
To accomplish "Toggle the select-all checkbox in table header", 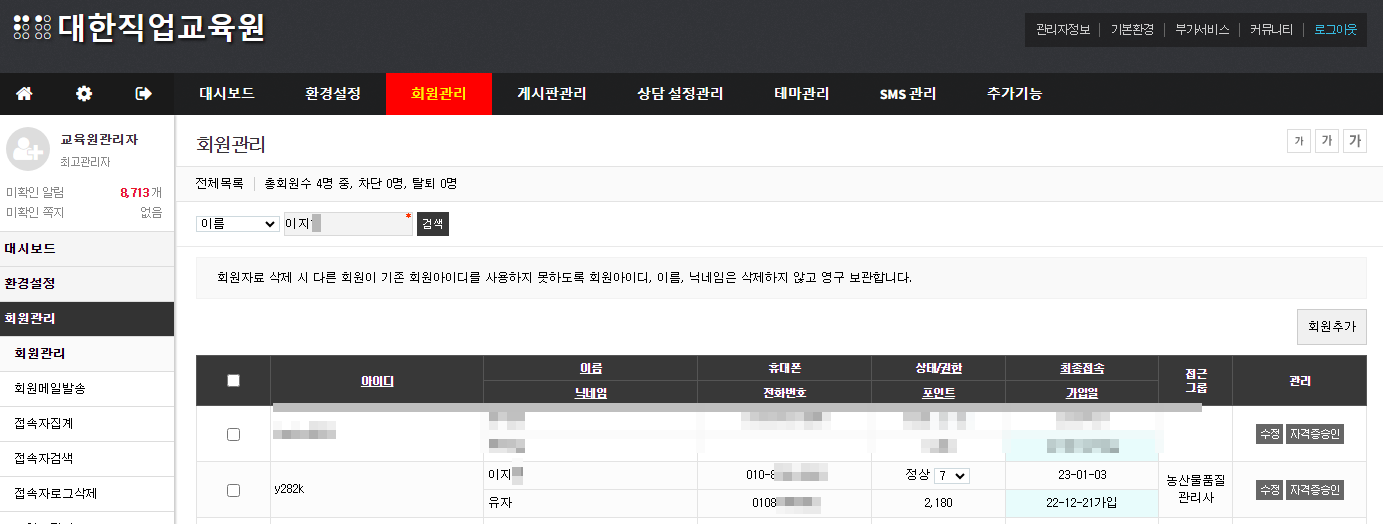I will pos(233,380).
